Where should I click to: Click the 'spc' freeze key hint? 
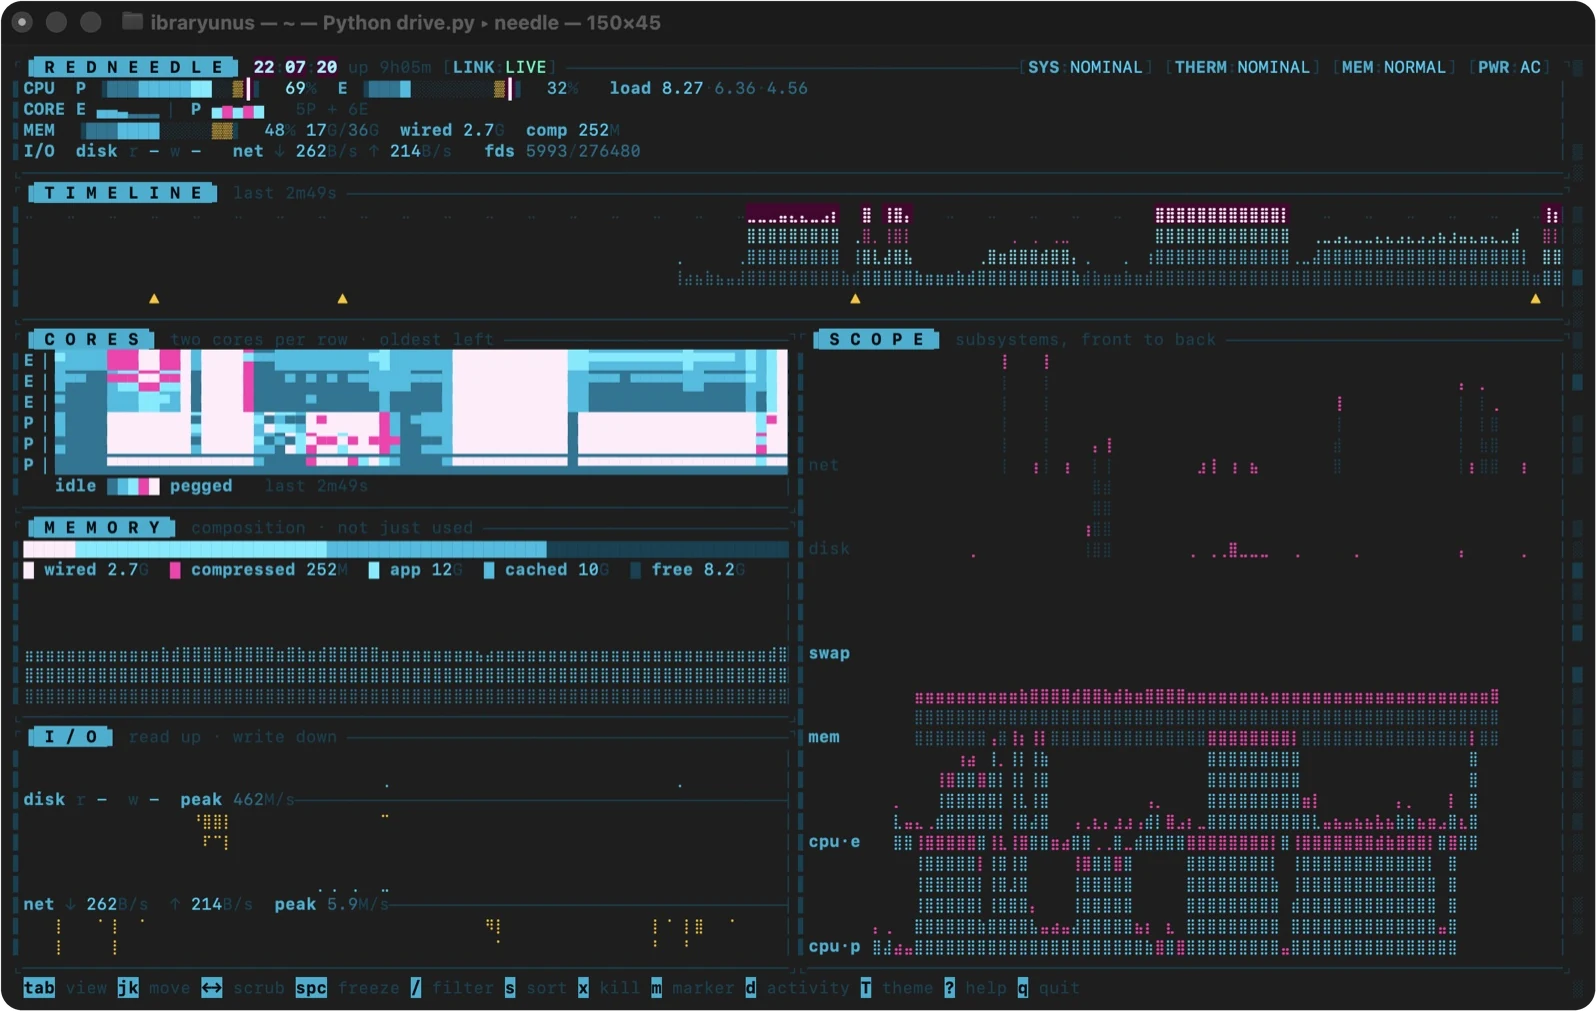tap(311, 988)
